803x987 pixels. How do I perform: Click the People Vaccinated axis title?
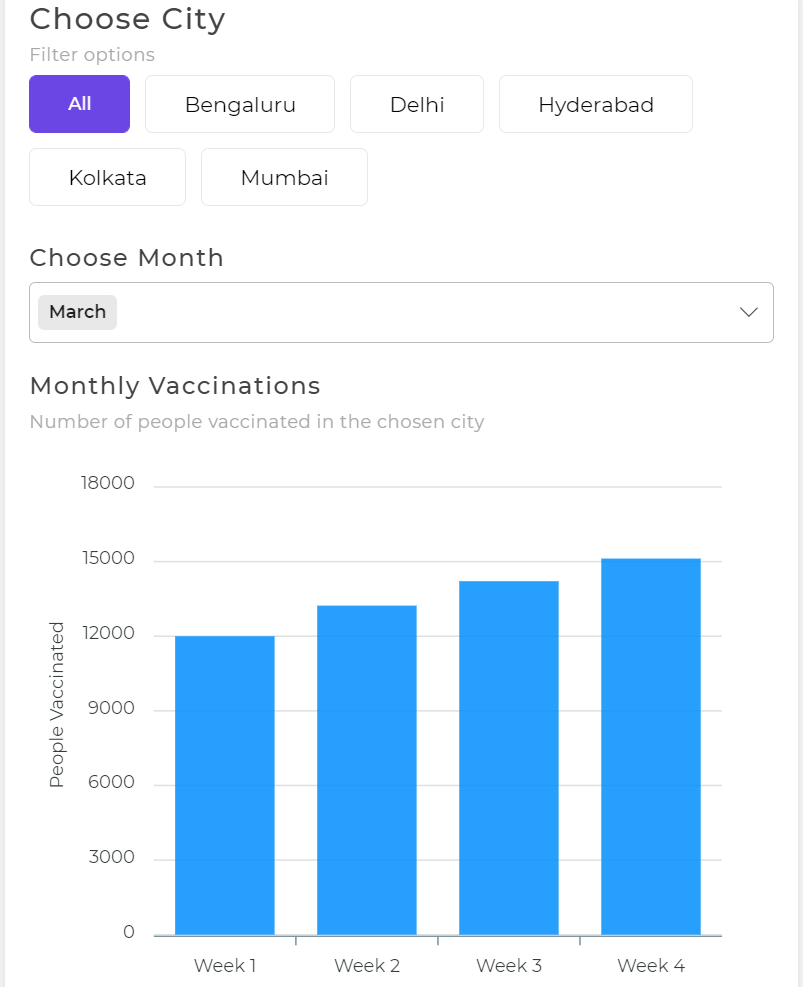tap(57, 704)
